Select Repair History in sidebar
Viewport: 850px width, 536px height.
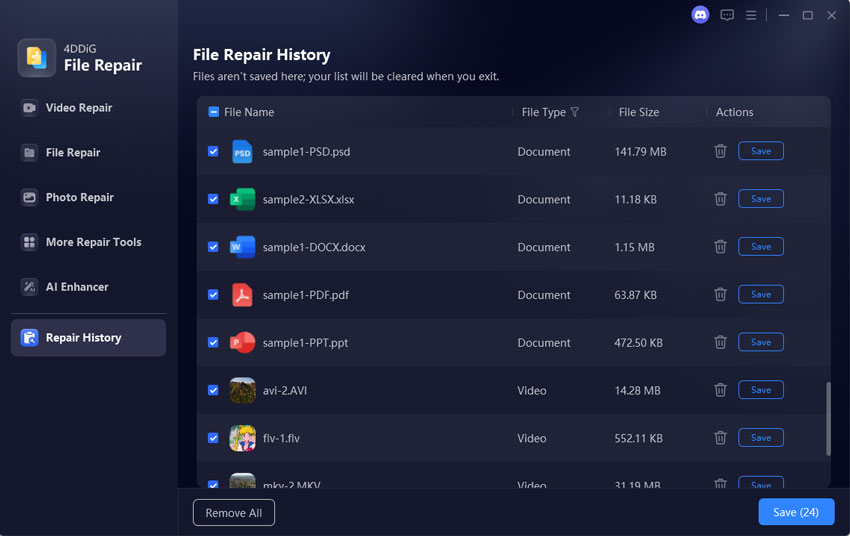click(x=88, y=338)
